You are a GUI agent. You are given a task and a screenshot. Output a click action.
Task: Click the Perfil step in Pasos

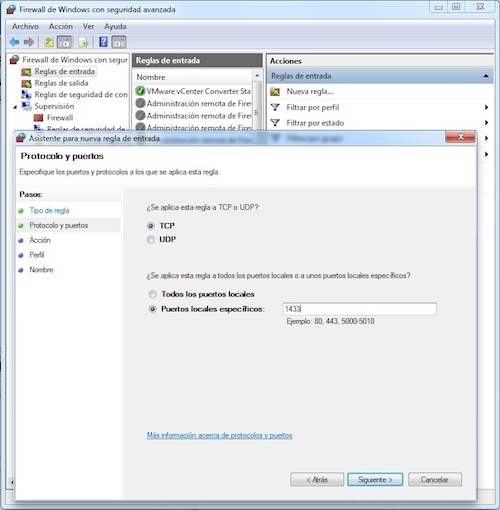pyautogui.click(x=37, y=255)
